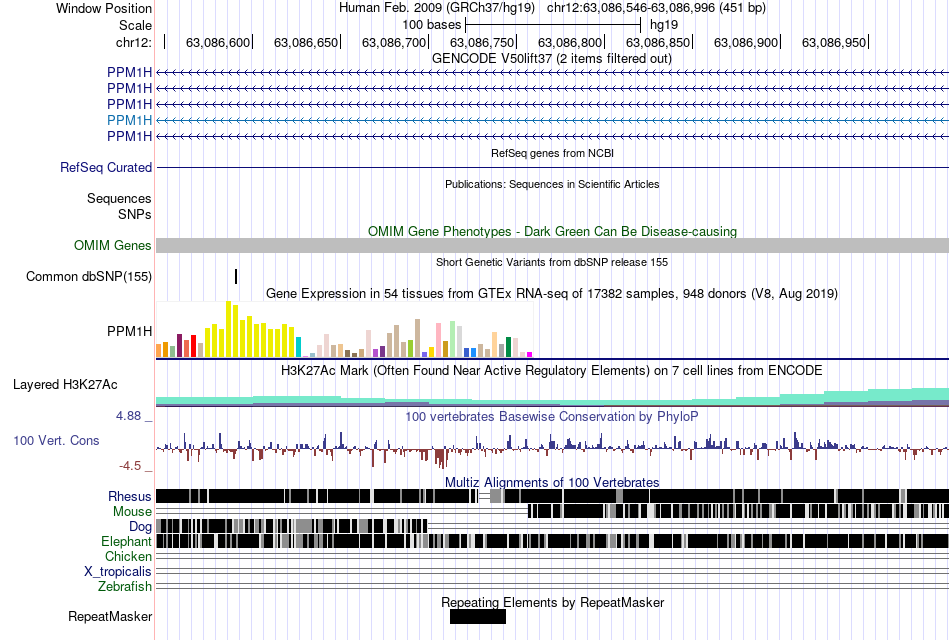Click the light-blue PPM1H transcript arrow line
950x640 pixels.
(553, 120)
